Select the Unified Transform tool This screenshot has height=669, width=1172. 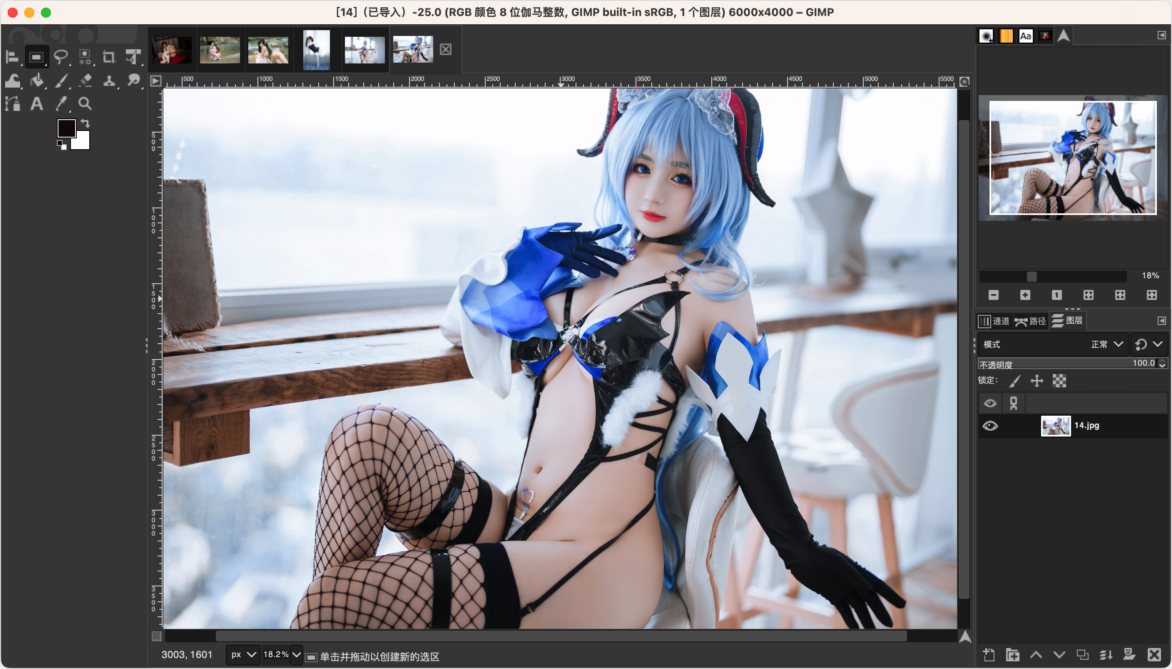133,57
